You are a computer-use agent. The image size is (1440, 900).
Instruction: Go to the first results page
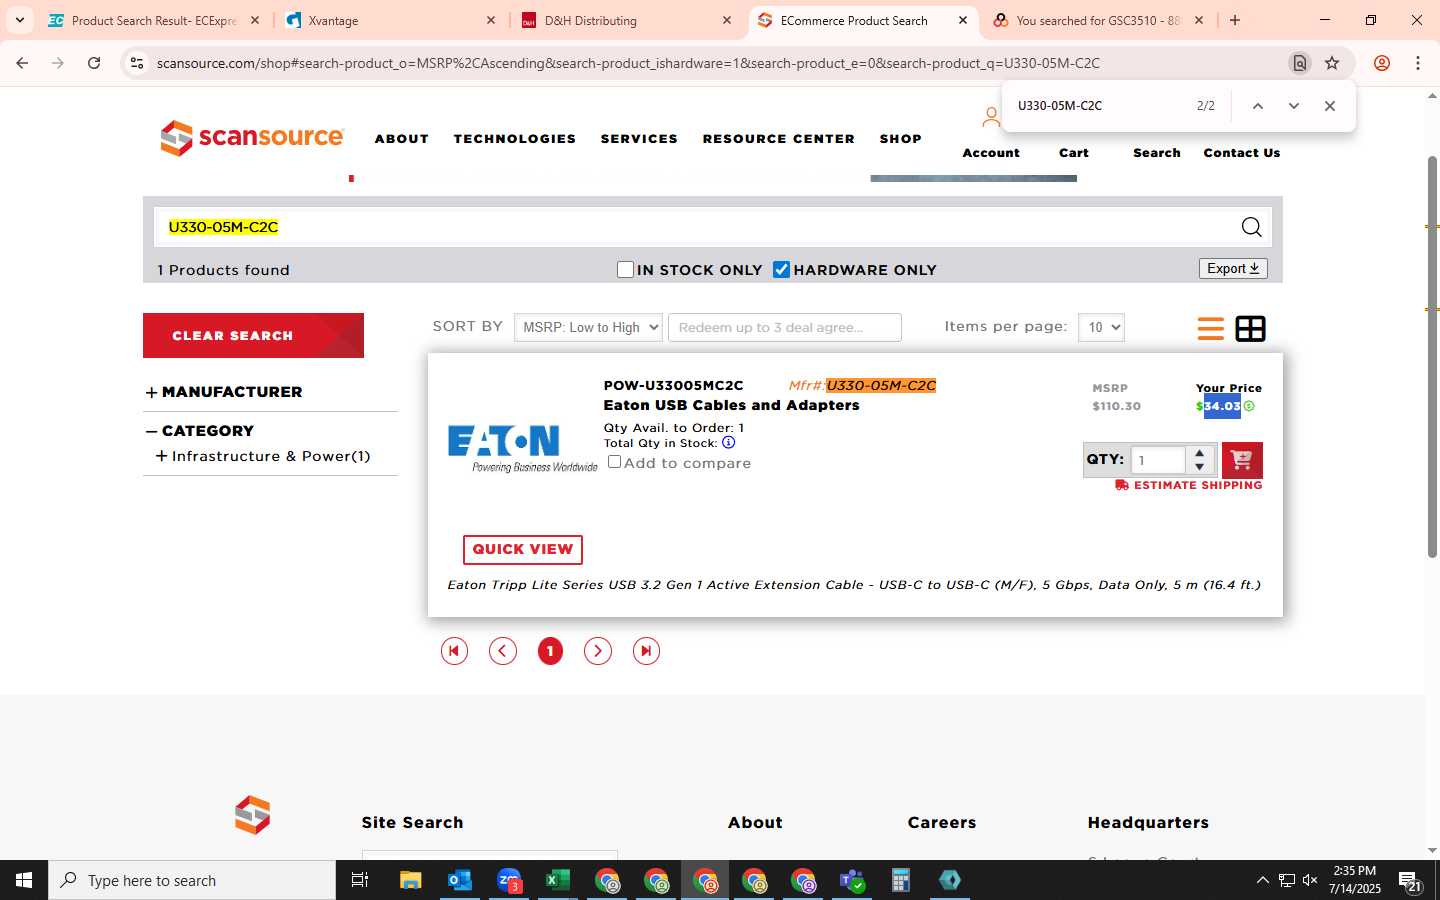click(x=454, y=651)
